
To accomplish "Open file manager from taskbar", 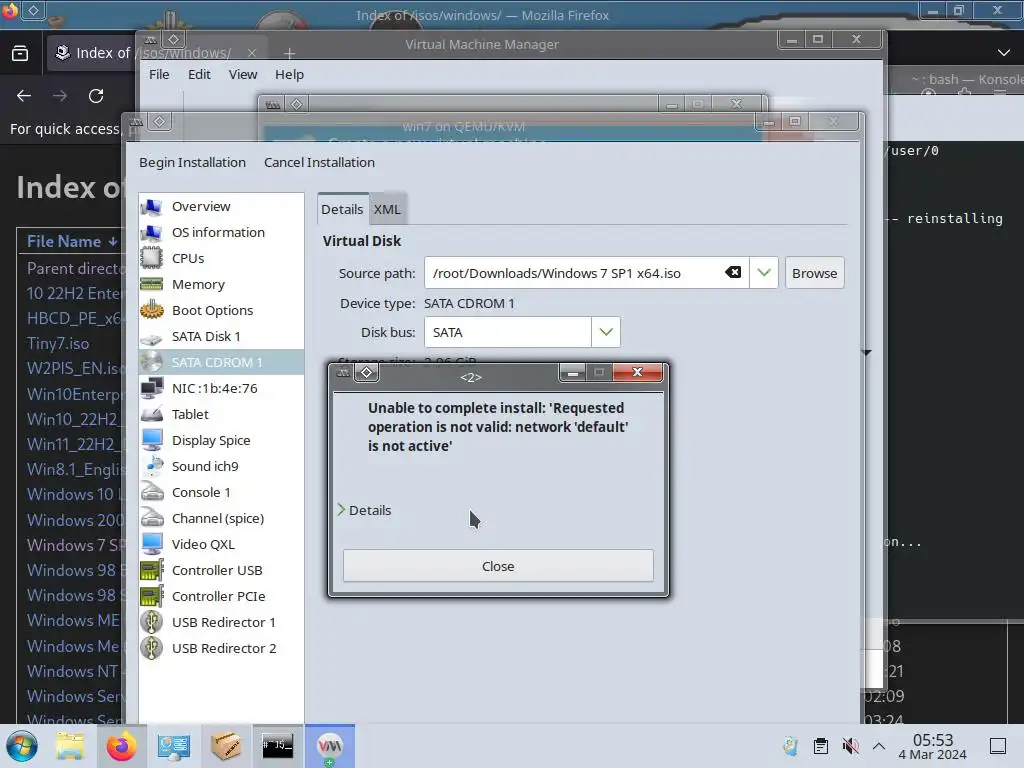I will [70, 746].
